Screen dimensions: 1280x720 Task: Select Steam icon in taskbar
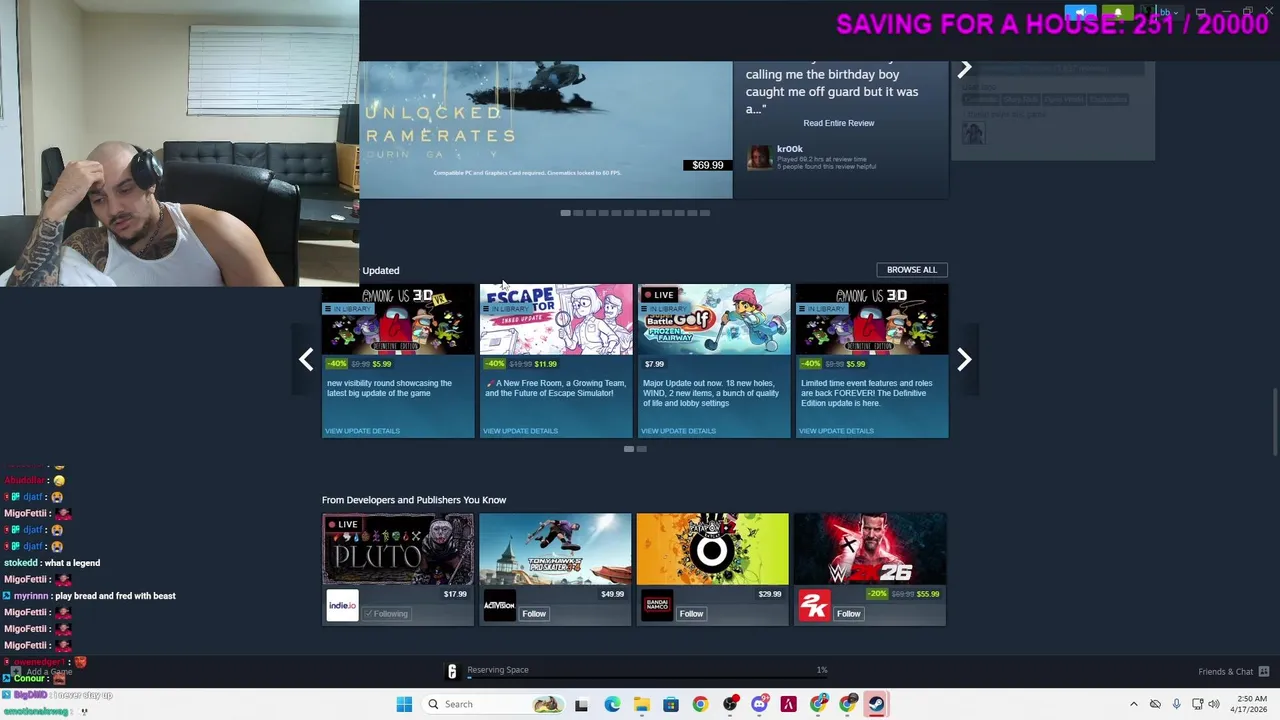876,704
